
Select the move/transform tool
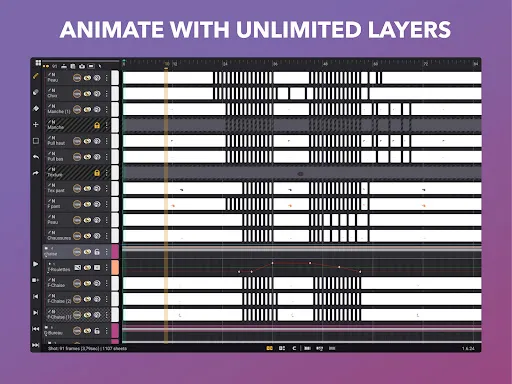(x=36, y=124)
